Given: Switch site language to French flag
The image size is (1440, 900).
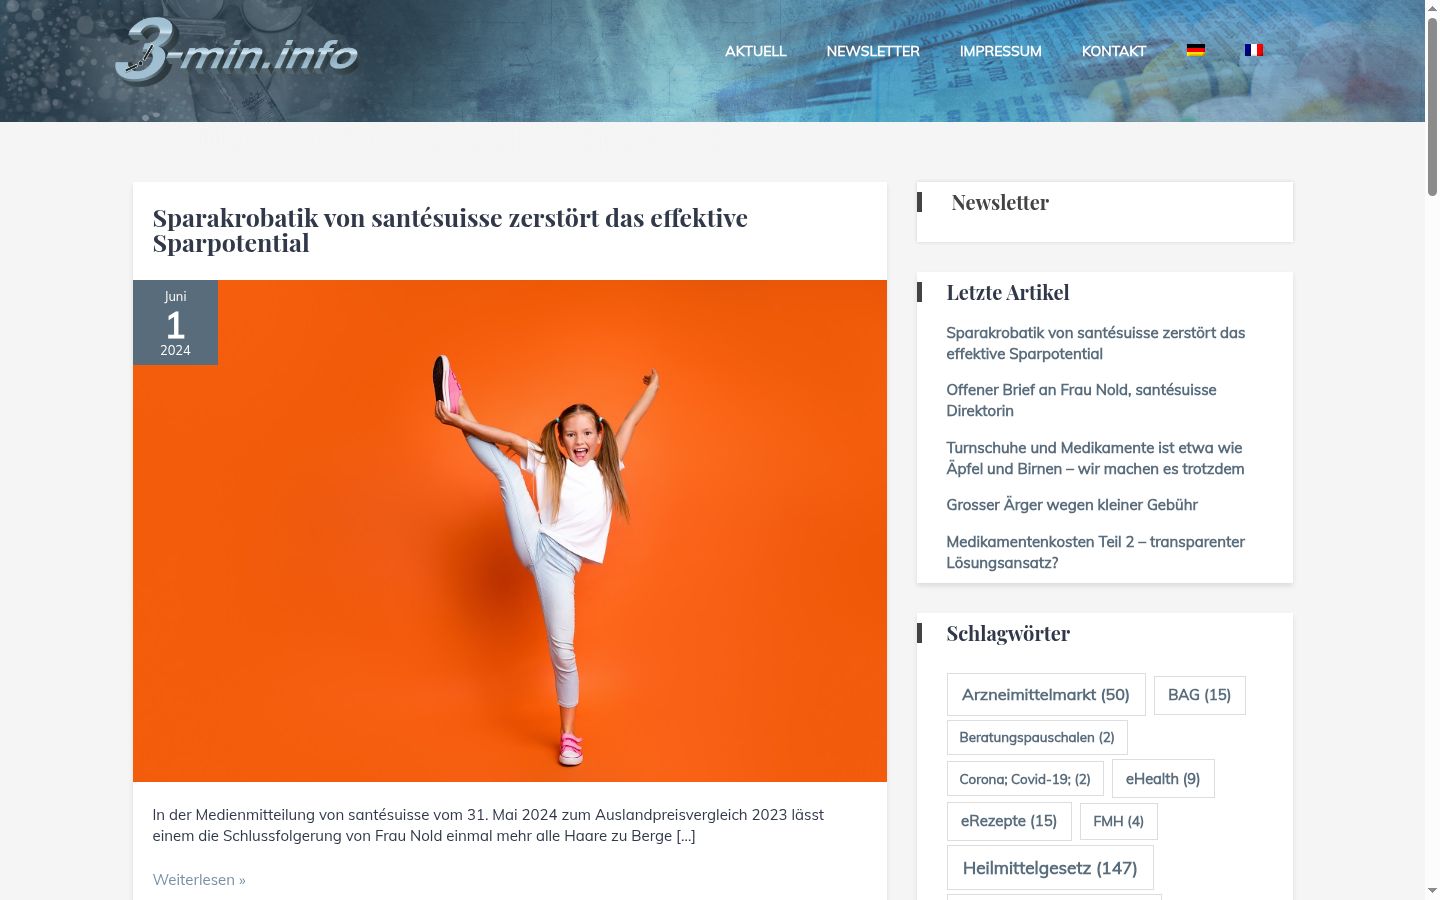Looking at the screenshot, I should coord(1254,50).
